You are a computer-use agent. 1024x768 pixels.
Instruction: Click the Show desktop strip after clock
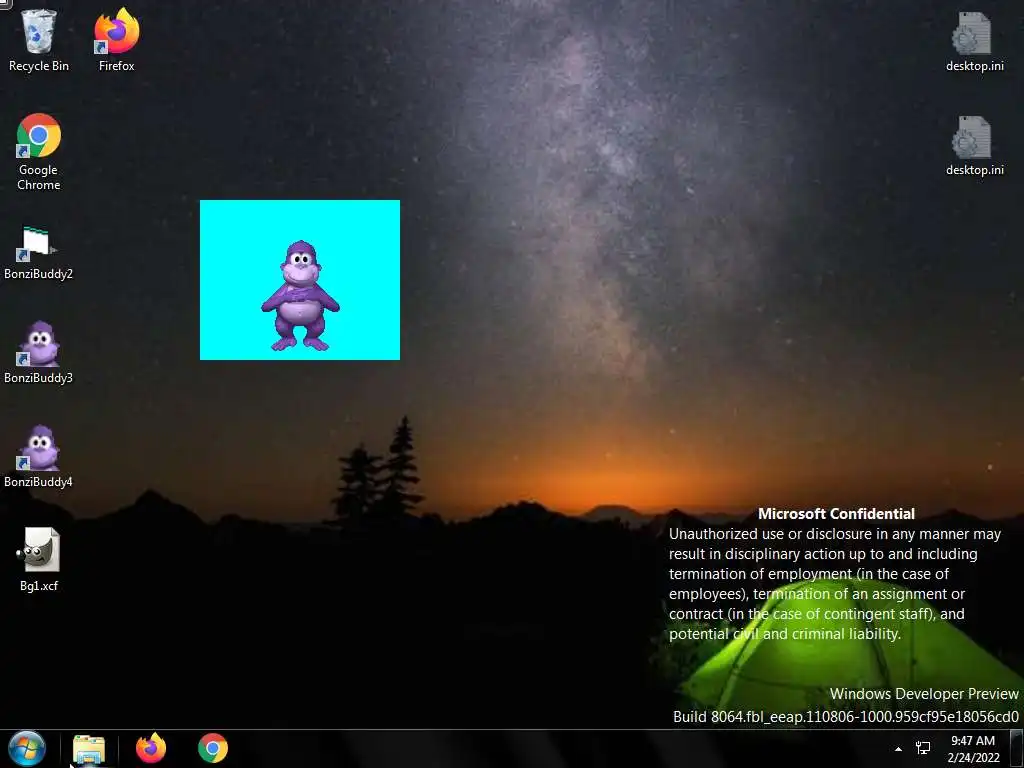1017,749
